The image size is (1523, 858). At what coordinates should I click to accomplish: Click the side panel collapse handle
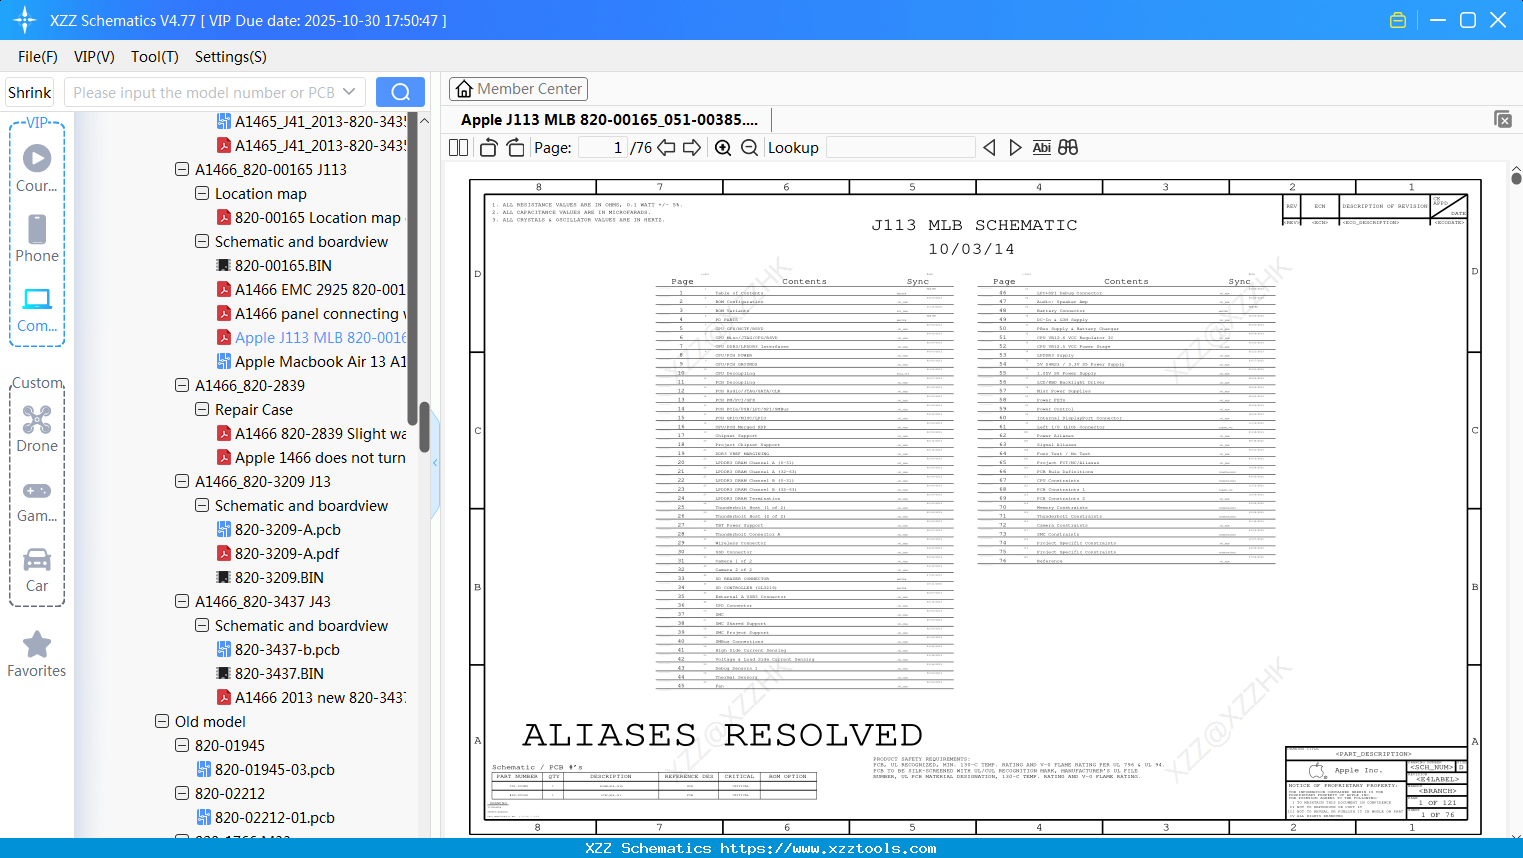[x=435, y=463]
